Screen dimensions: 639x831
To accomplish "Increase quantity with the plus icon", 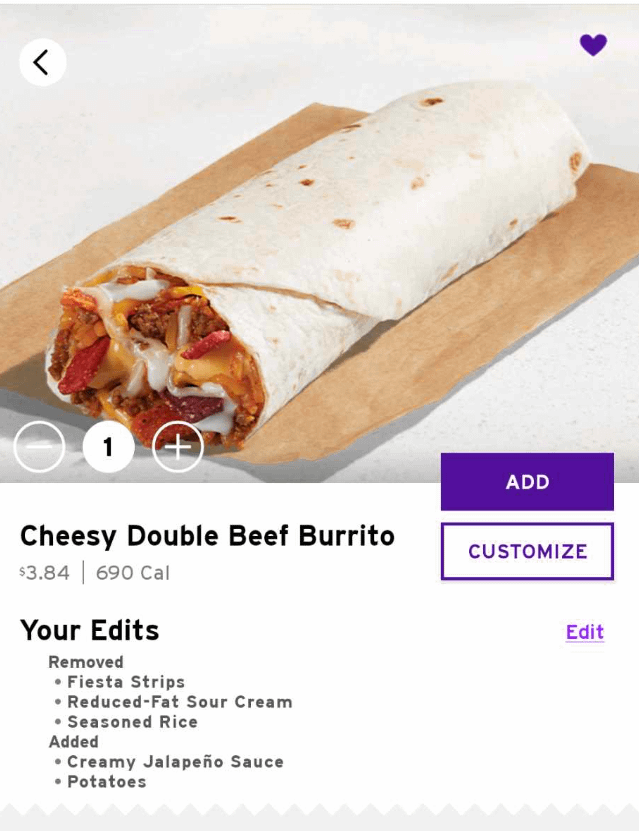I will (178, 447).
